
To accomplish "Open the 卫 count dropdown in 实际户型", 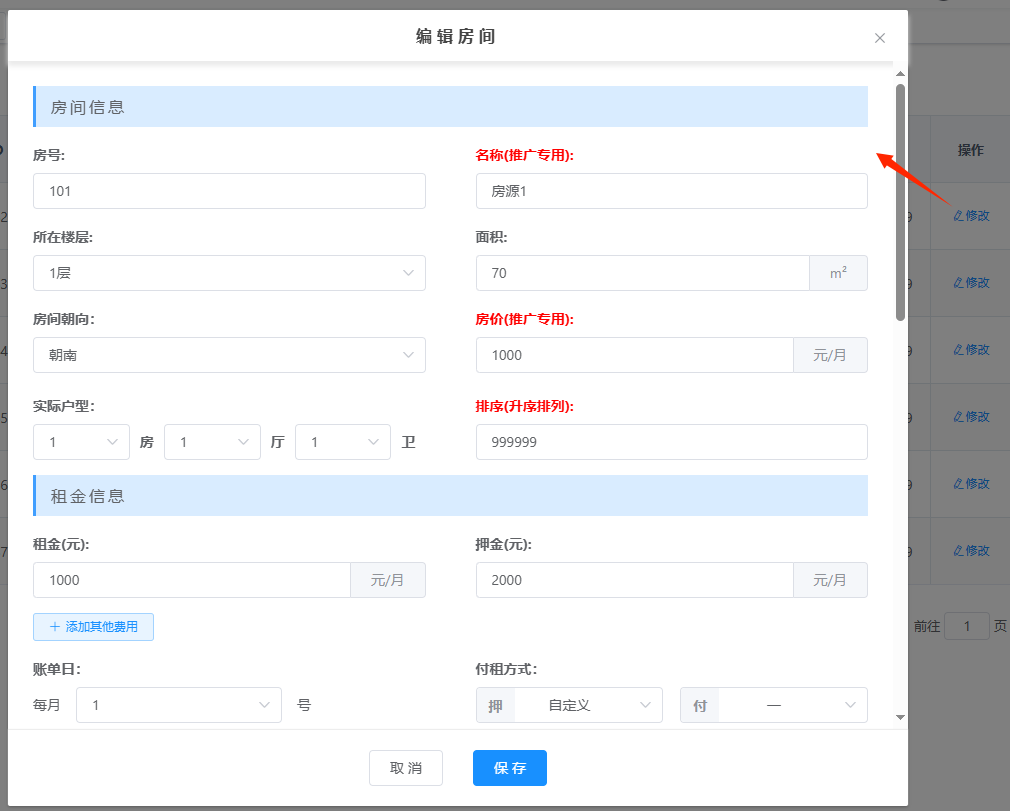I will 342,442.
